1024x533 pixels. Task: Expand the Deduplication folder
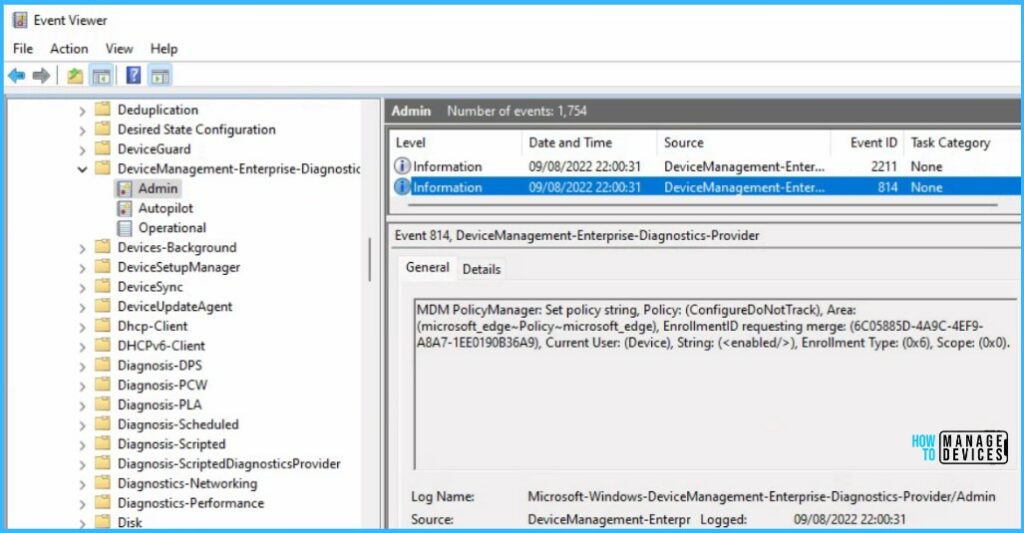(82, 110)
